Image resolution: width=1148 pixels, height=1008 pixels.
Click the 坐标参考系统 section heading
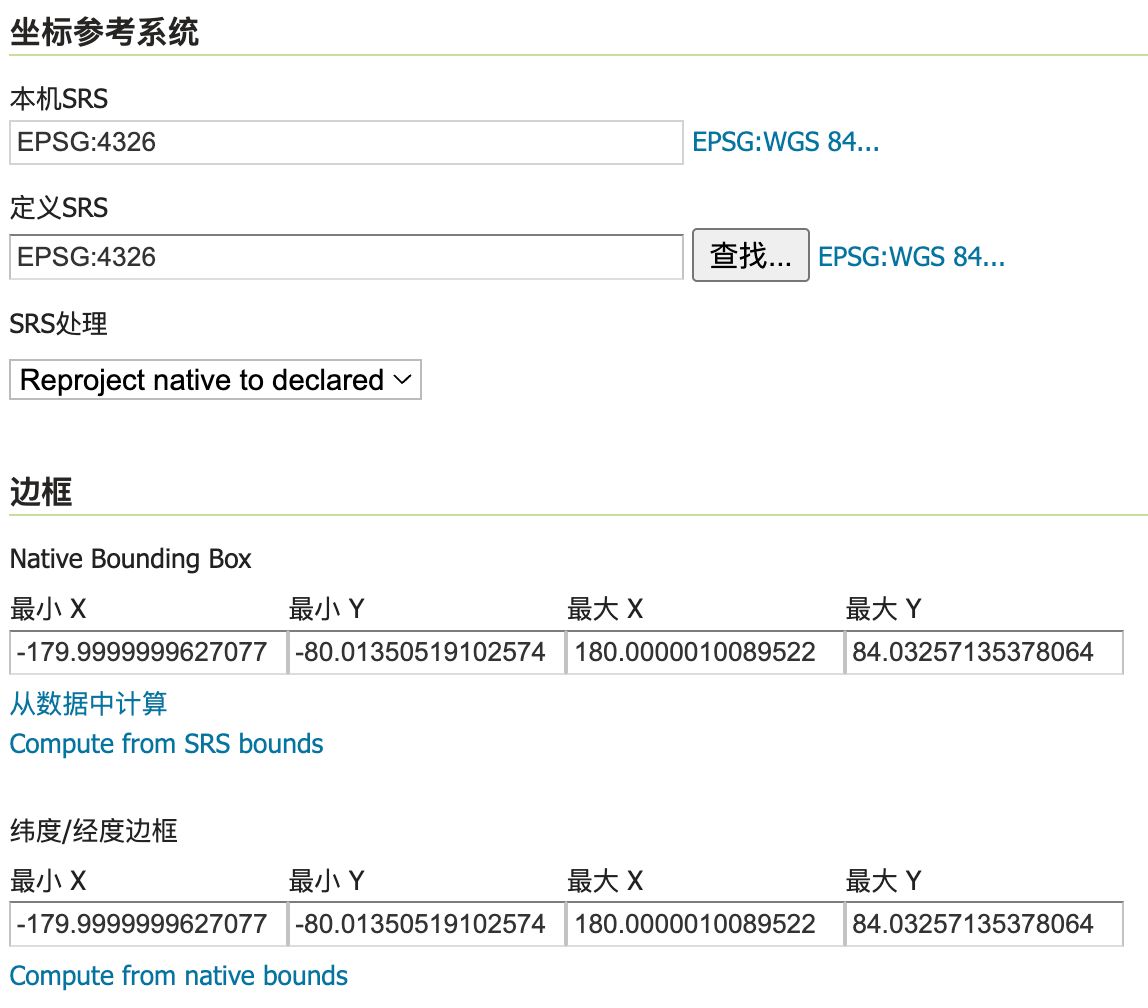pyautogui.click(x=104, y=32)
